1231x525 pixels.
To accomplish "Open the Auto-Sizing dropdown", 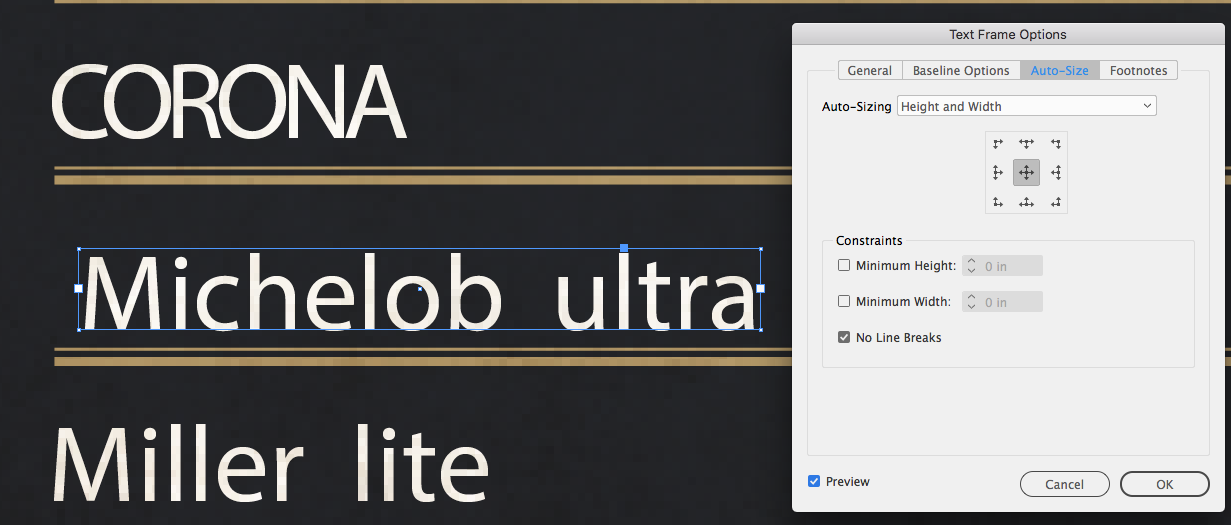I will click(1026, 106).
